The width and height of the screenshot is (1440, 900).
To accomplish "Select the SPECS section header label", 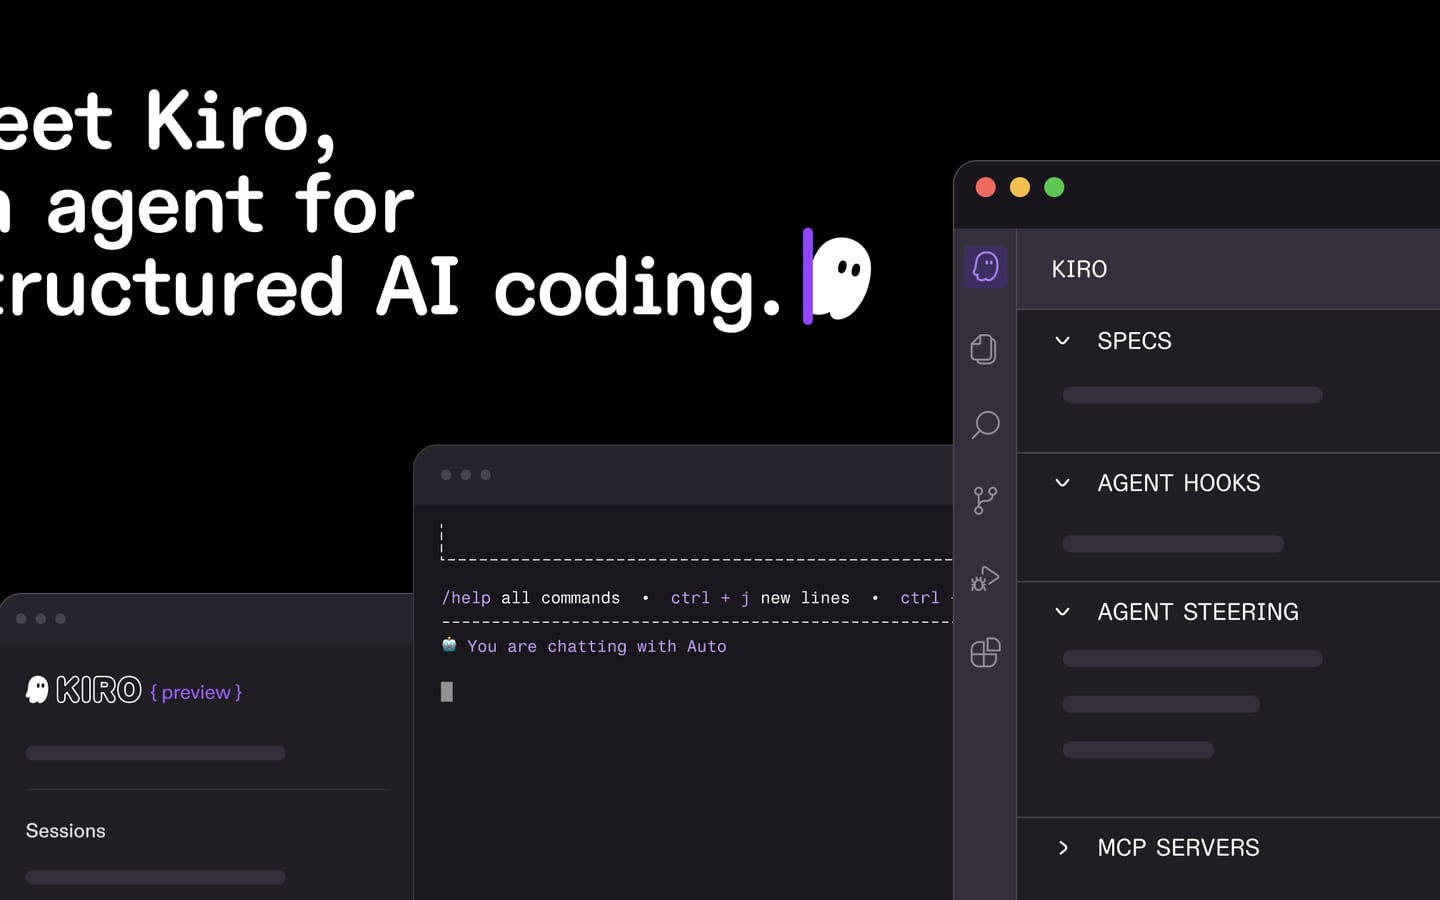I will point(1134,341).
